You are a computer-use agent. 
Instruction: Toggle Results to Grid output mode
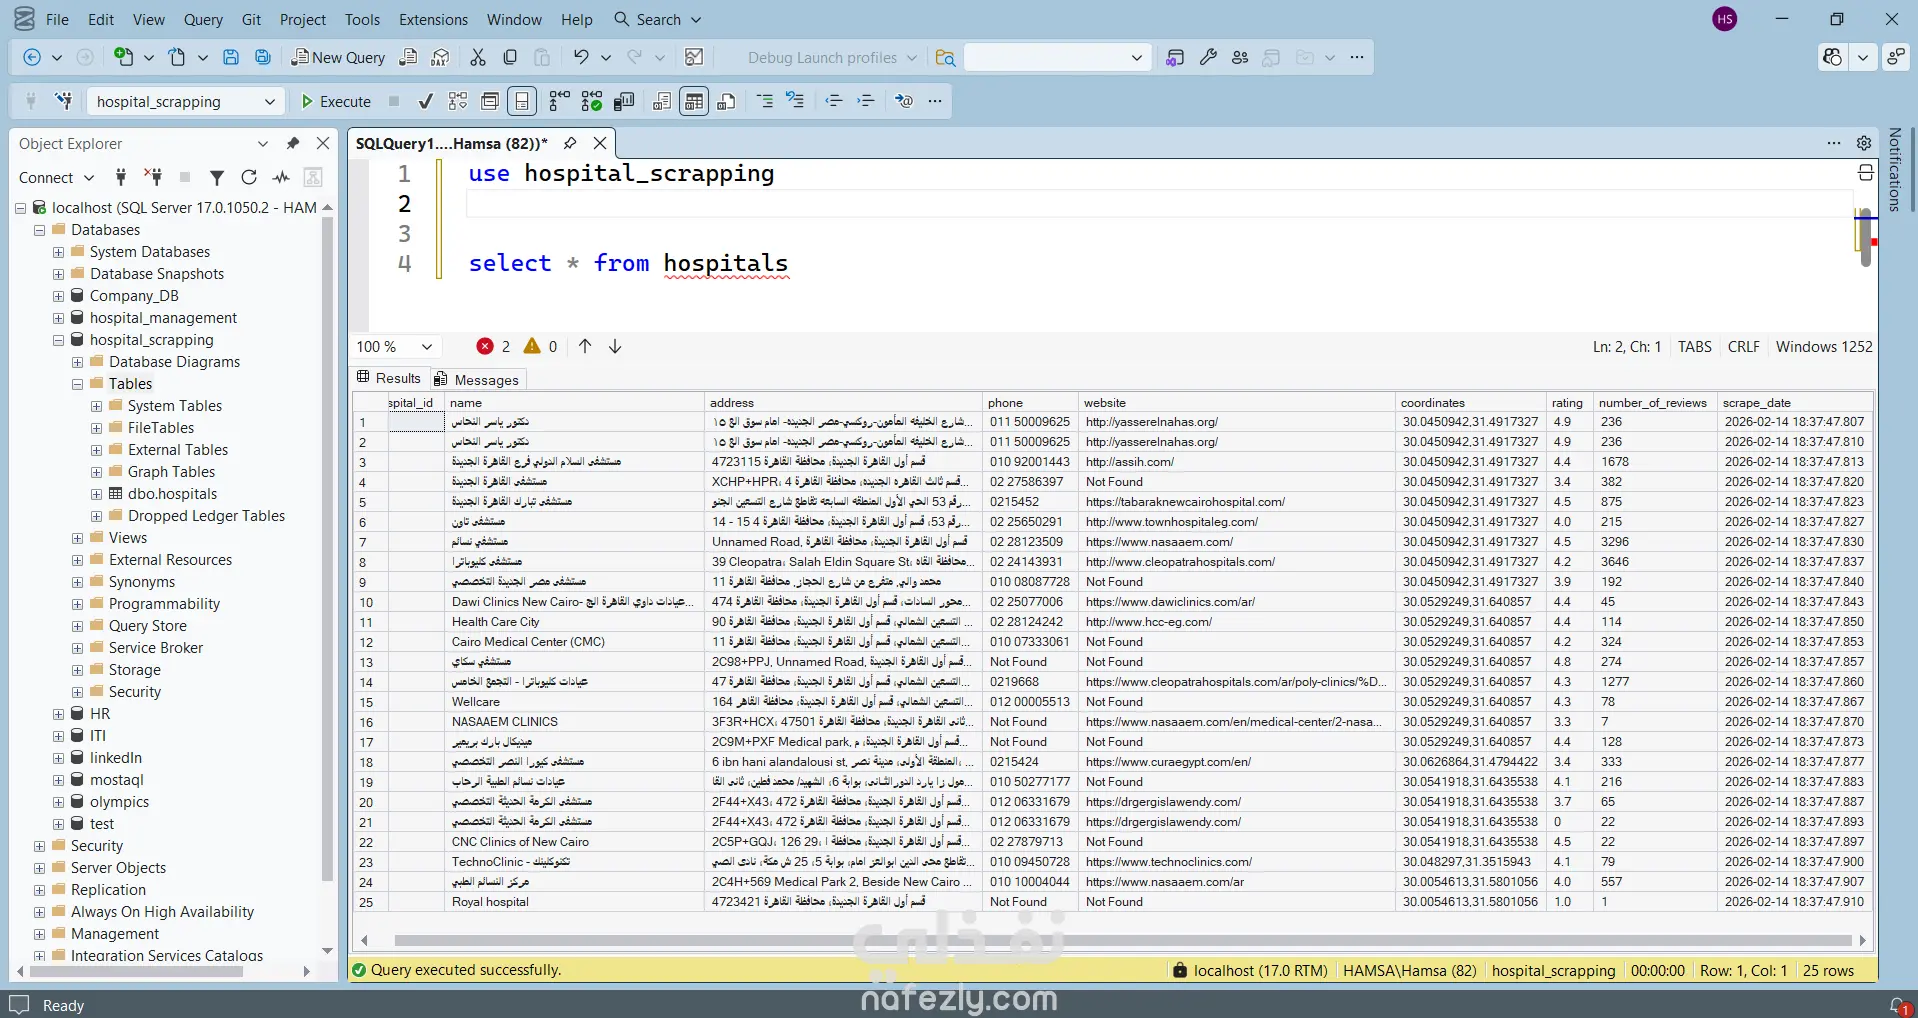click(x=694, y=101)
